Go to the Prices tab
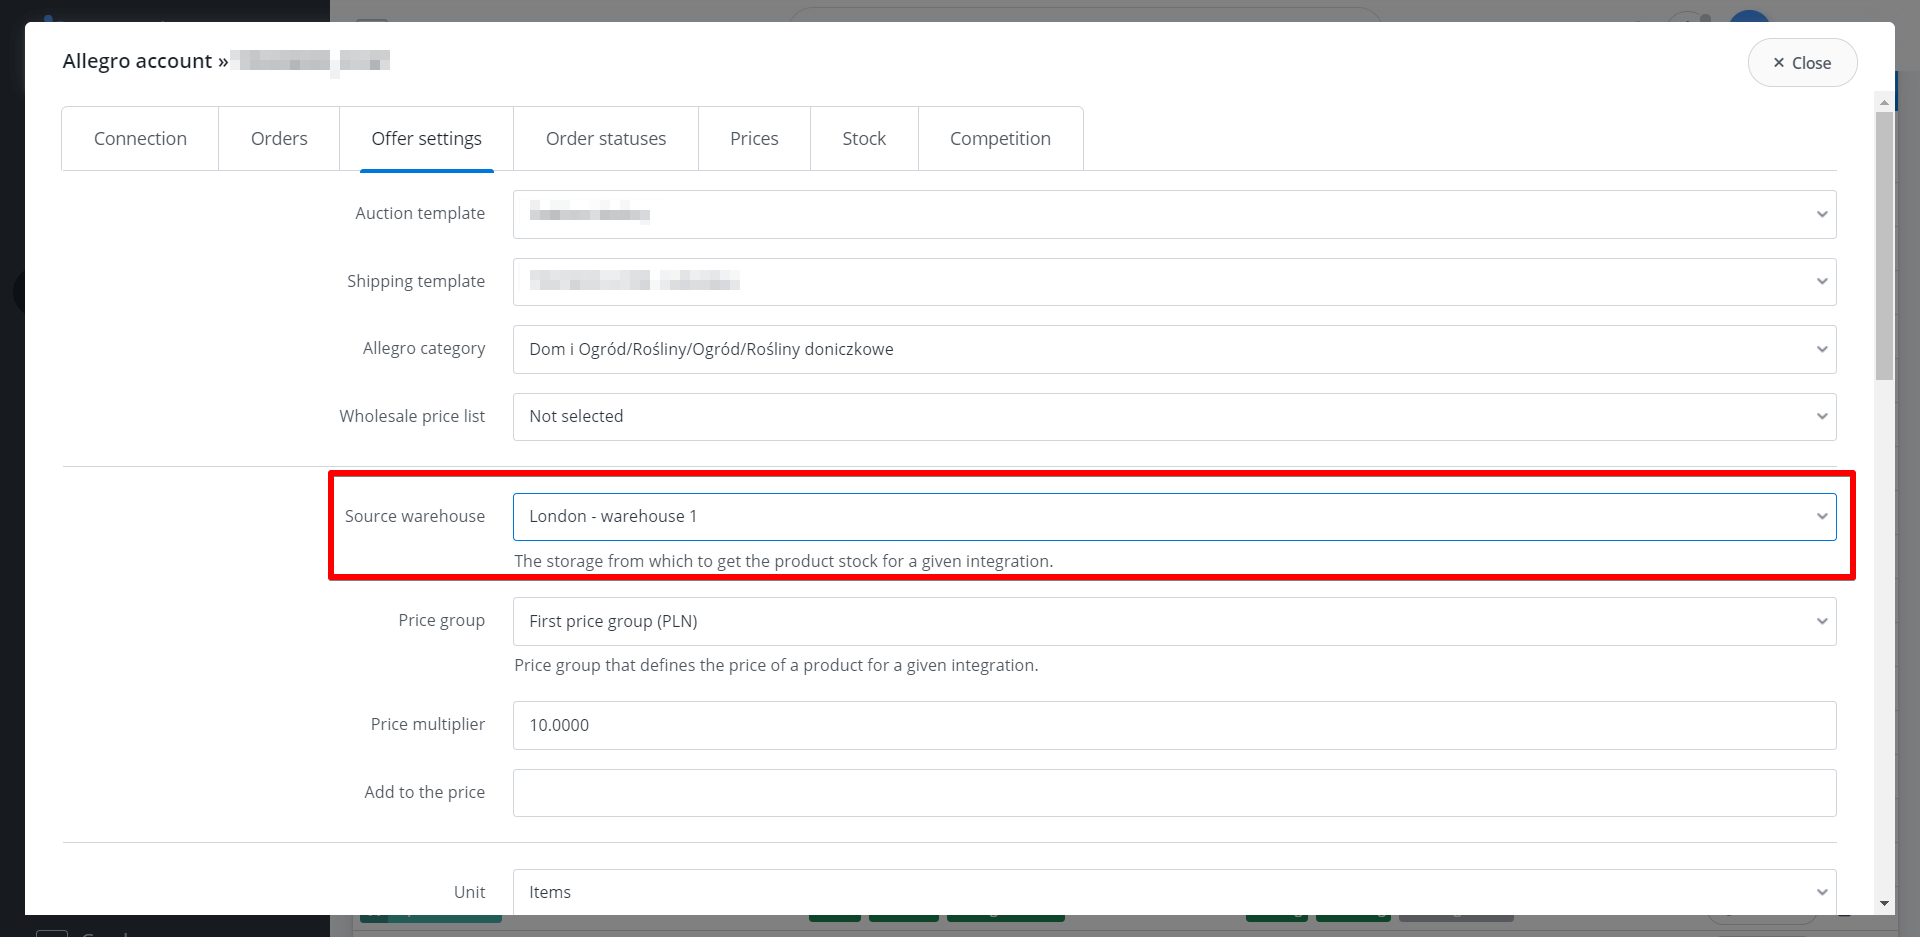Screen dimensions: 1920x937 754,139
